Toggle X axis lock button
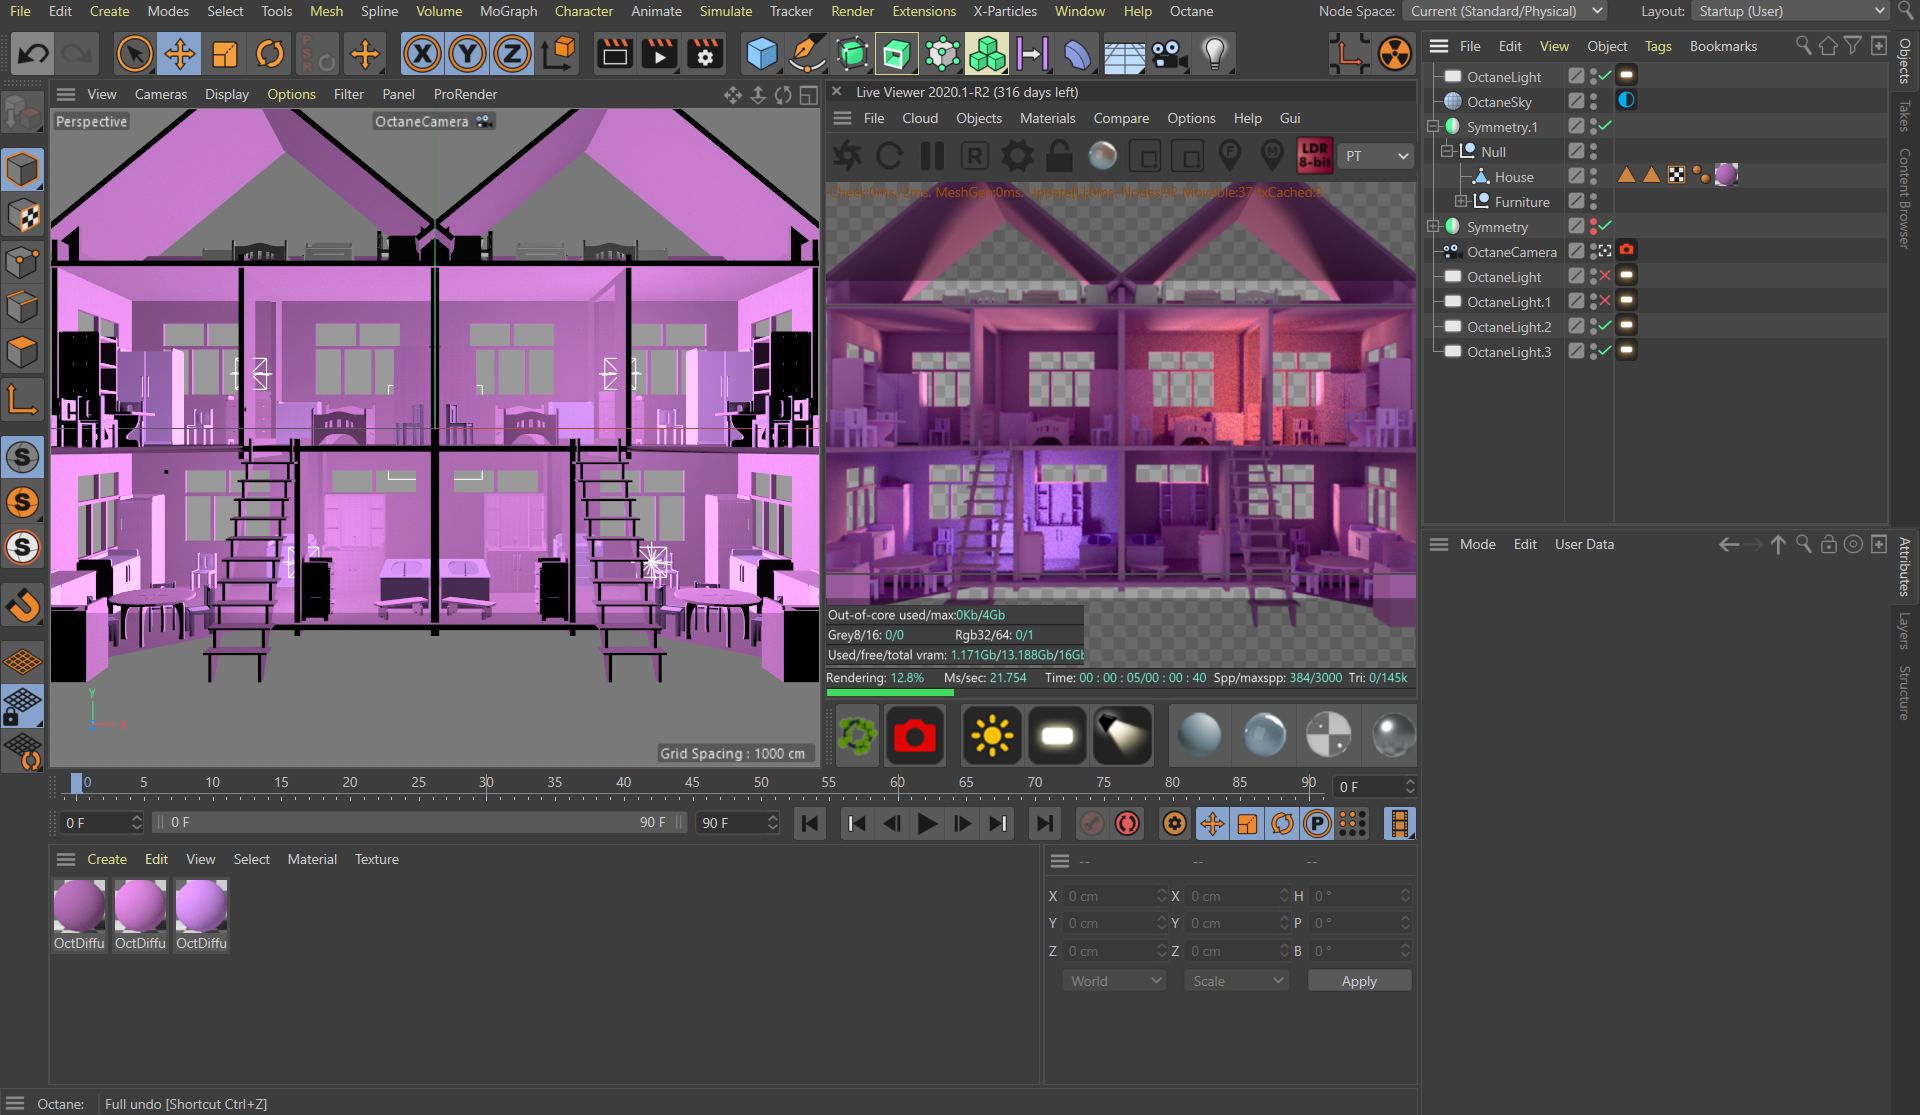Viewport: 1920px width, 1115px height. coord(422,54)
